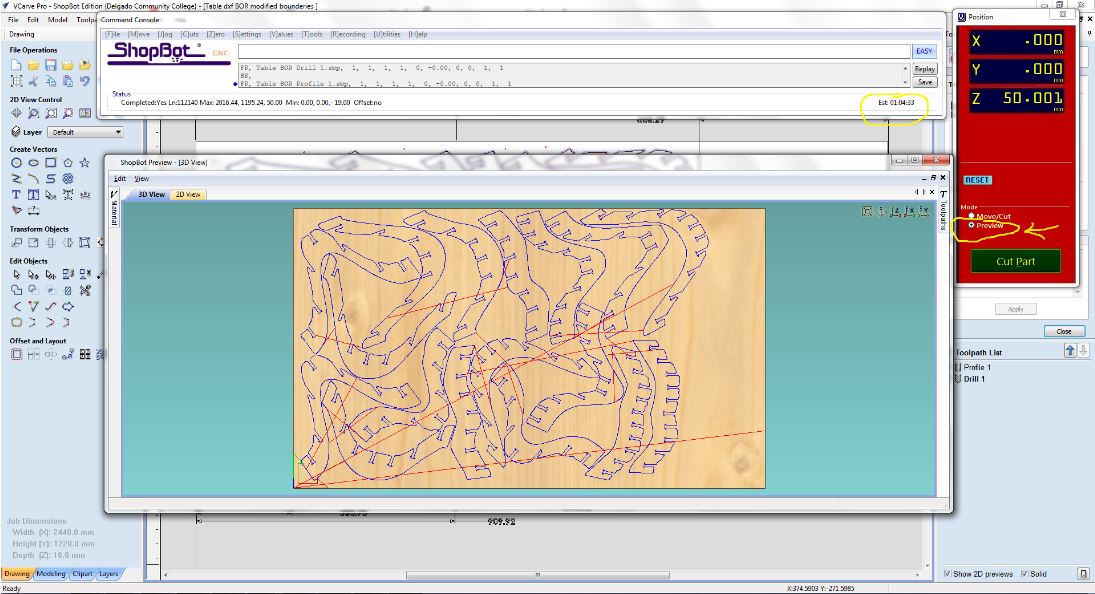Select the Preview mode radio button

(x=971, y=225)
